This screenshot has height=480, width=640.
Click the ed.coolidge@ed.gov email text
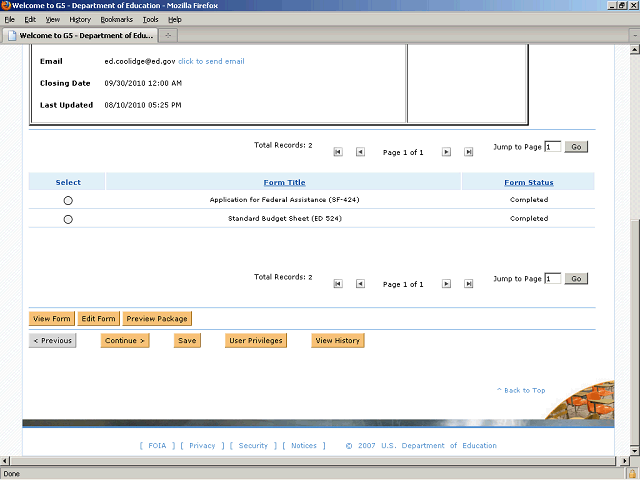coord(140,61)
